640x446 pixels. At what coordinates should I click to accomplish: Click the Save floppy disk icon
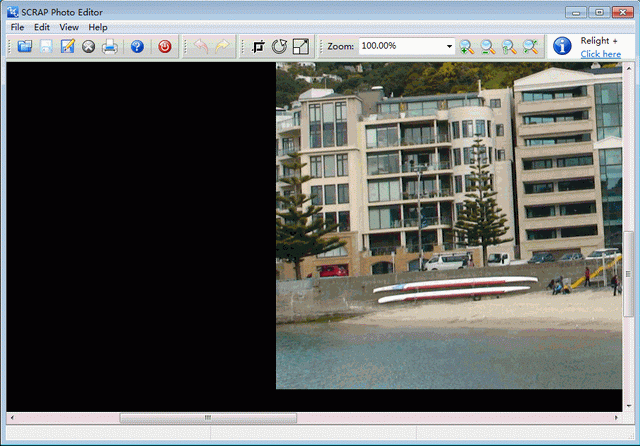click(x=46, y=47)
